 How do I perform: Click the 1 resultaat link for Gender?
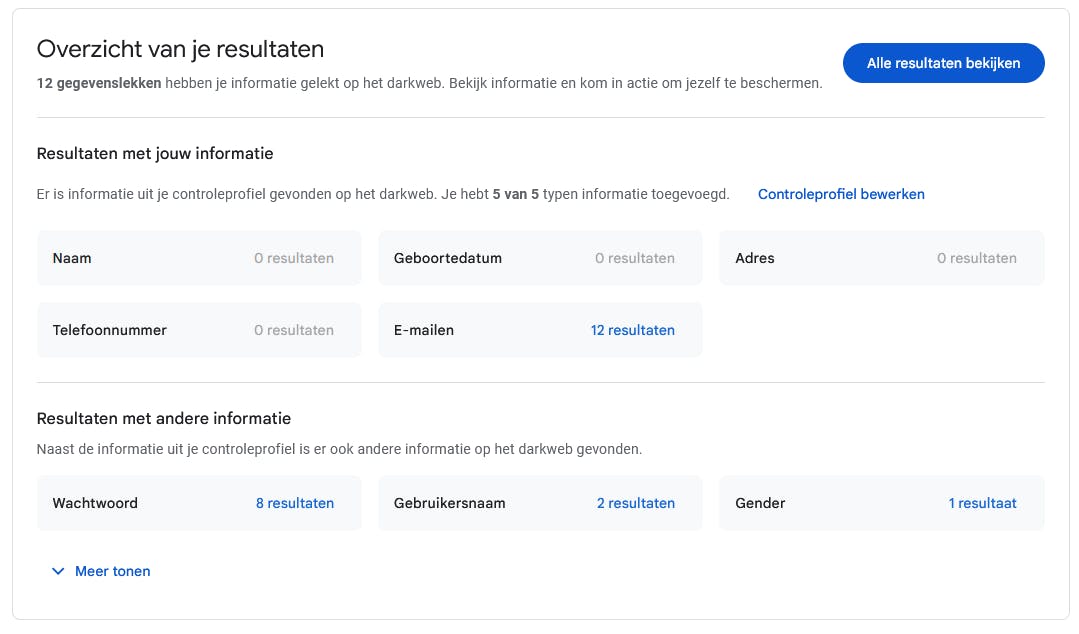point(982,503)
